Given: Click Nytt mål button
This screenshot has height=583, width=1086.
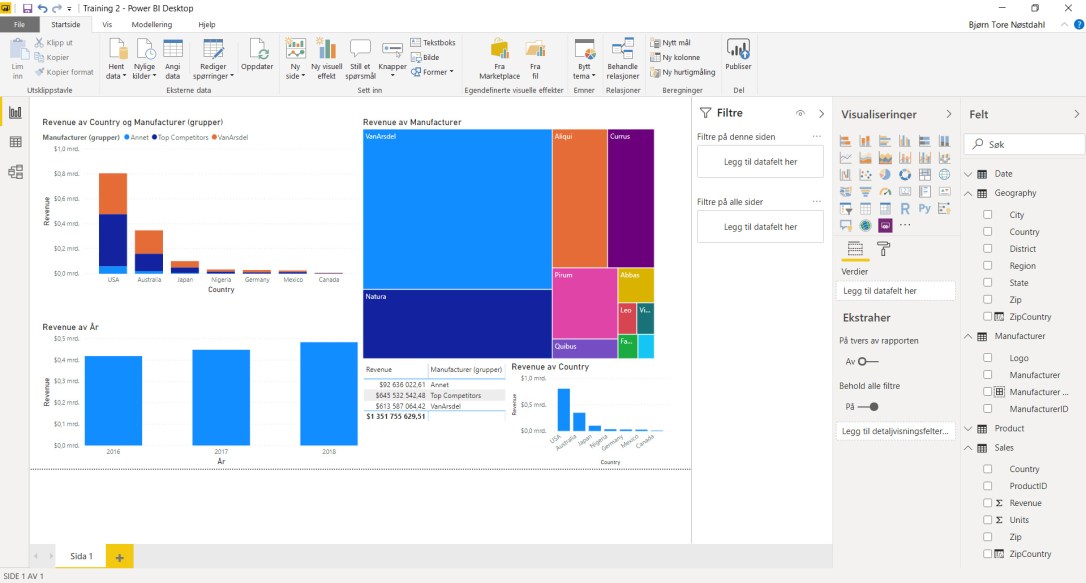Looking at the screenshot, I should pyautogui.click(x=670, y=43).
